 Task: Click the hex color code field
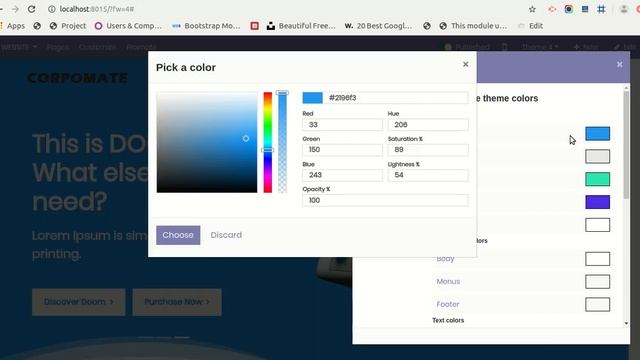(x=397, y=98)
